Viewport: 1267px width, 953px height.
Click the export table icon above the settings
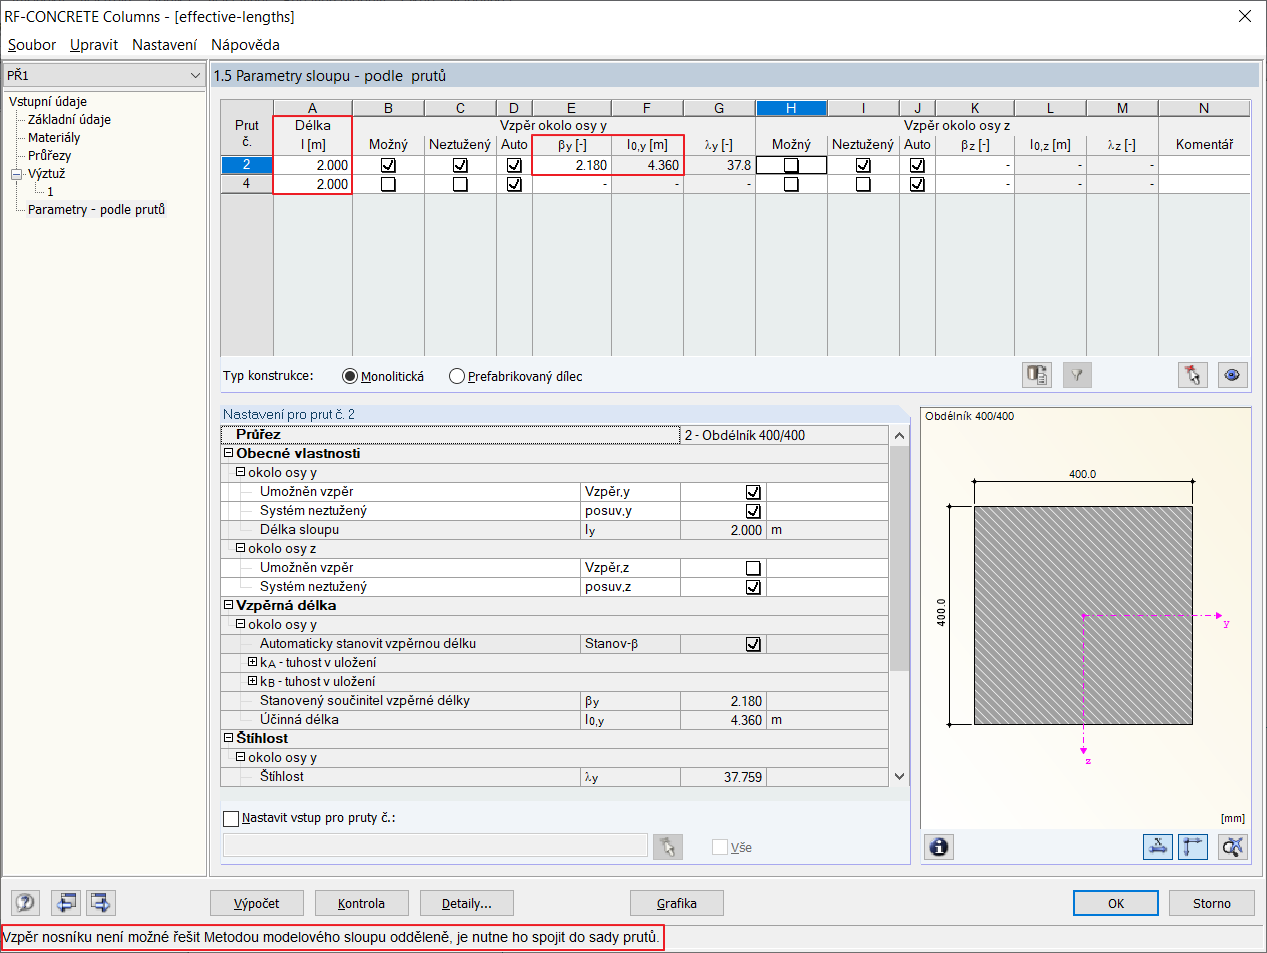(x=1037, y=375)
